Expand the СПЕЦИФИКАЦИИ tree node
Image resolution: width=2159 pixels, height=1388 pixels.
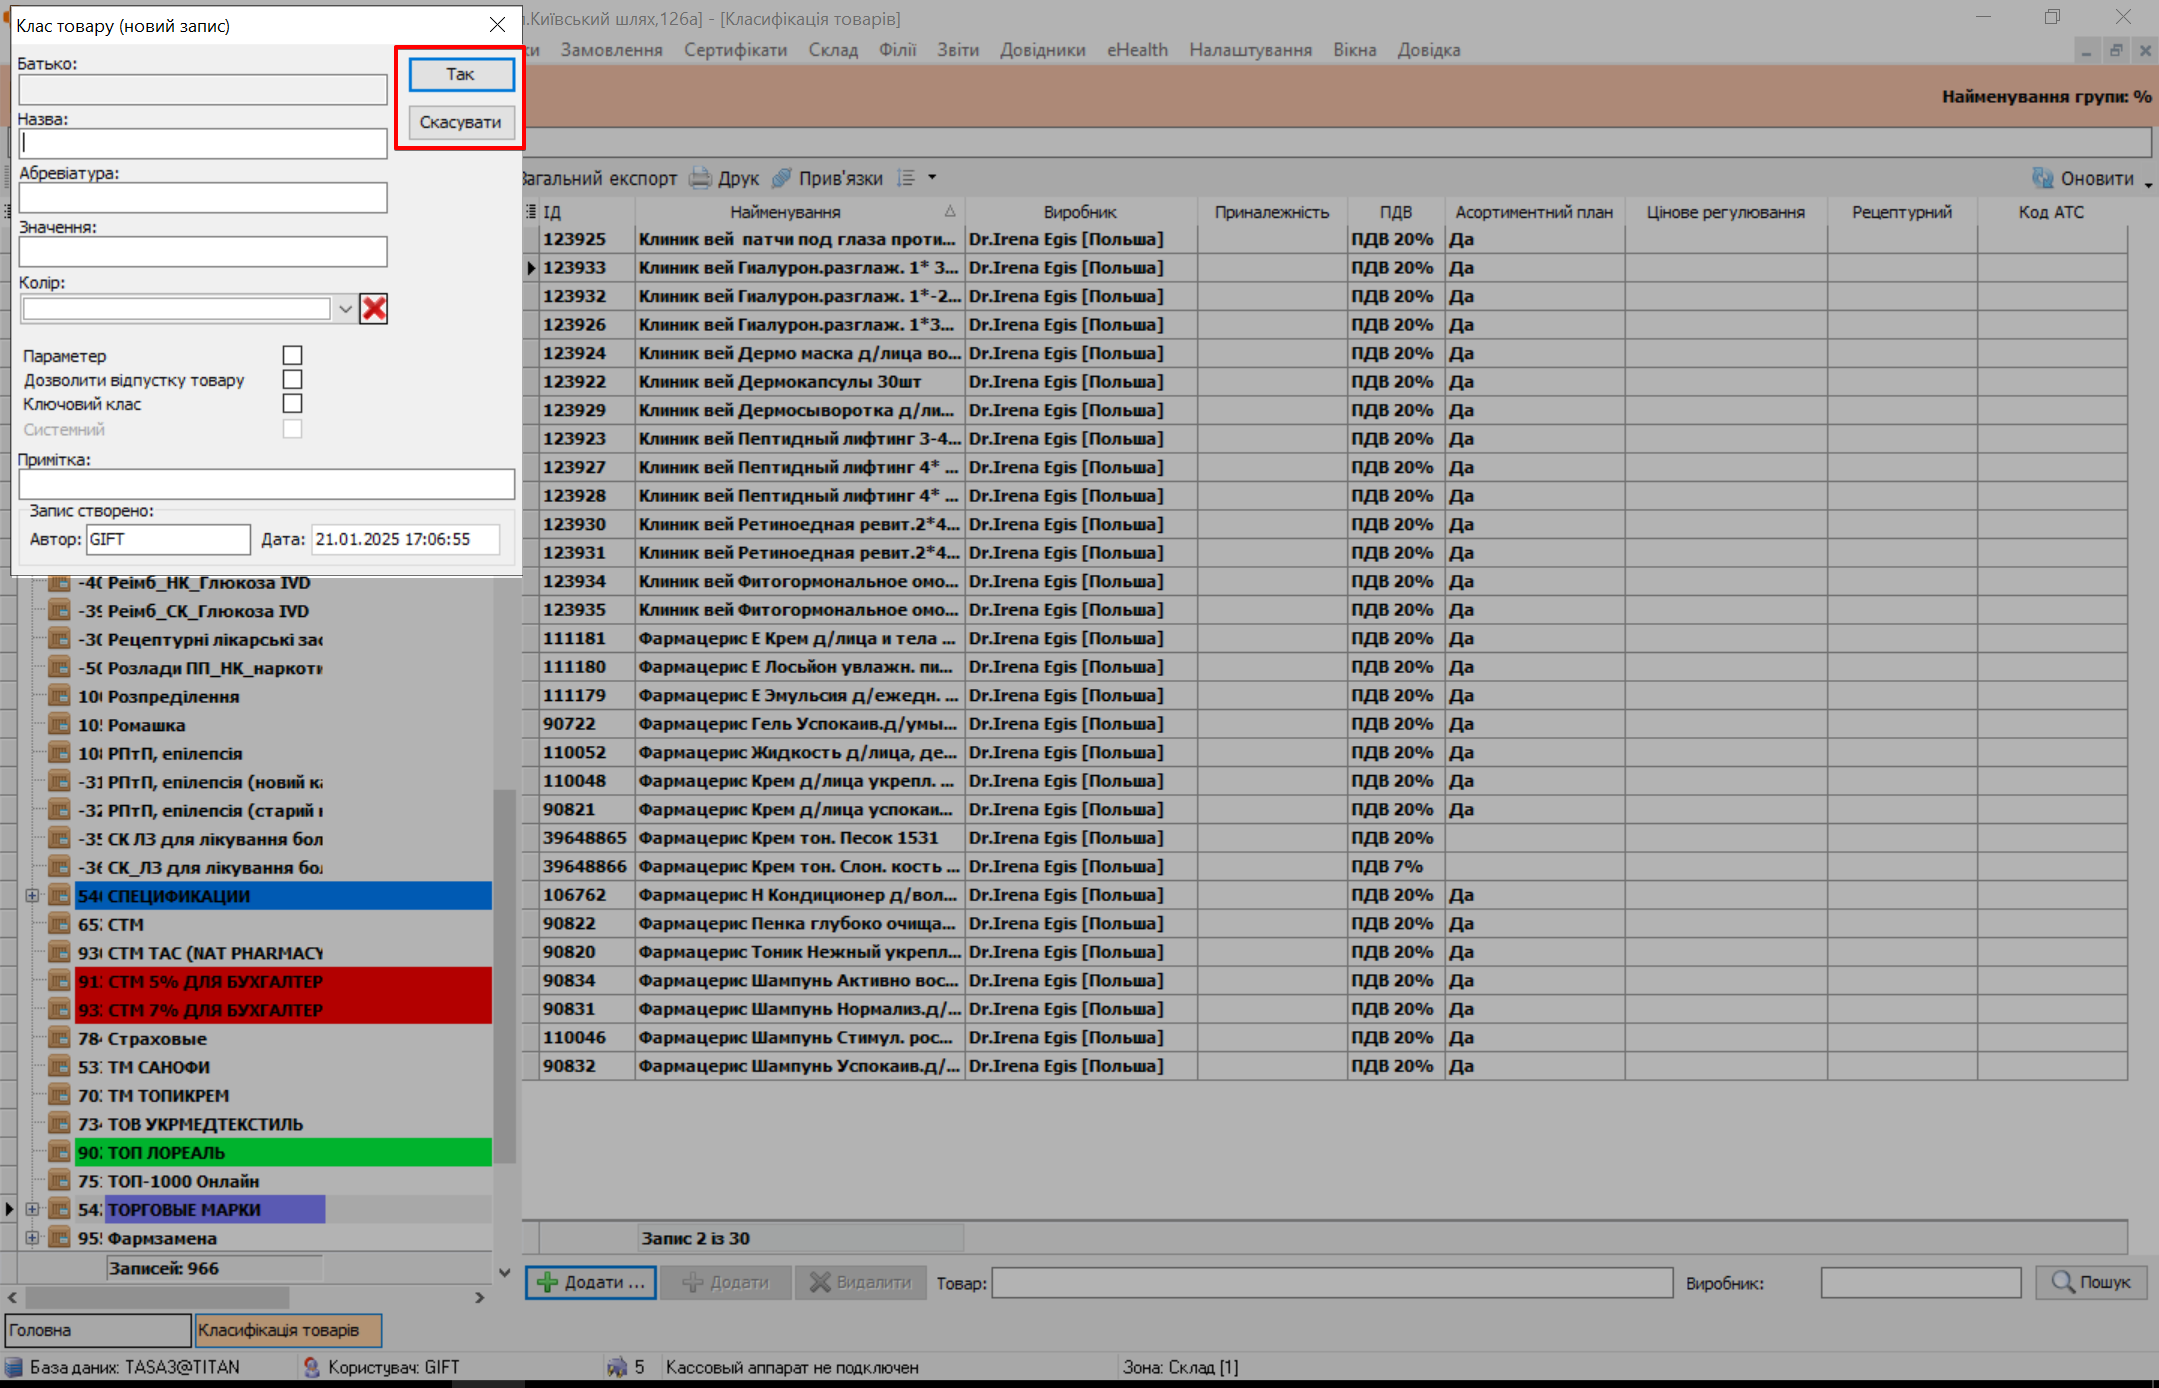pos(32,896)
